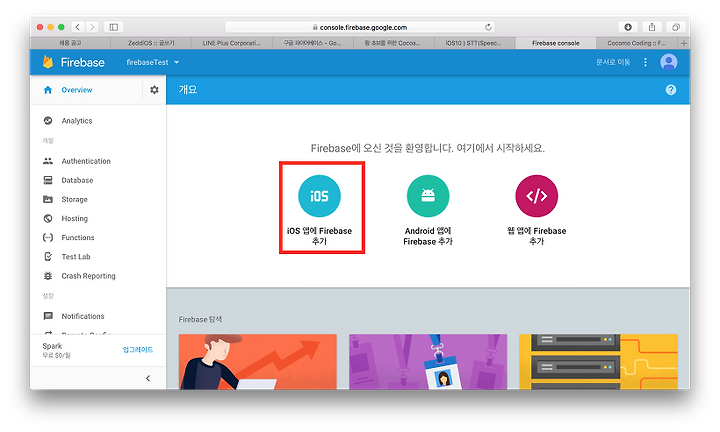Viewport: 720px width, 432px height.
Task: Open the orange analytics growth card
Action: point(258,362)
